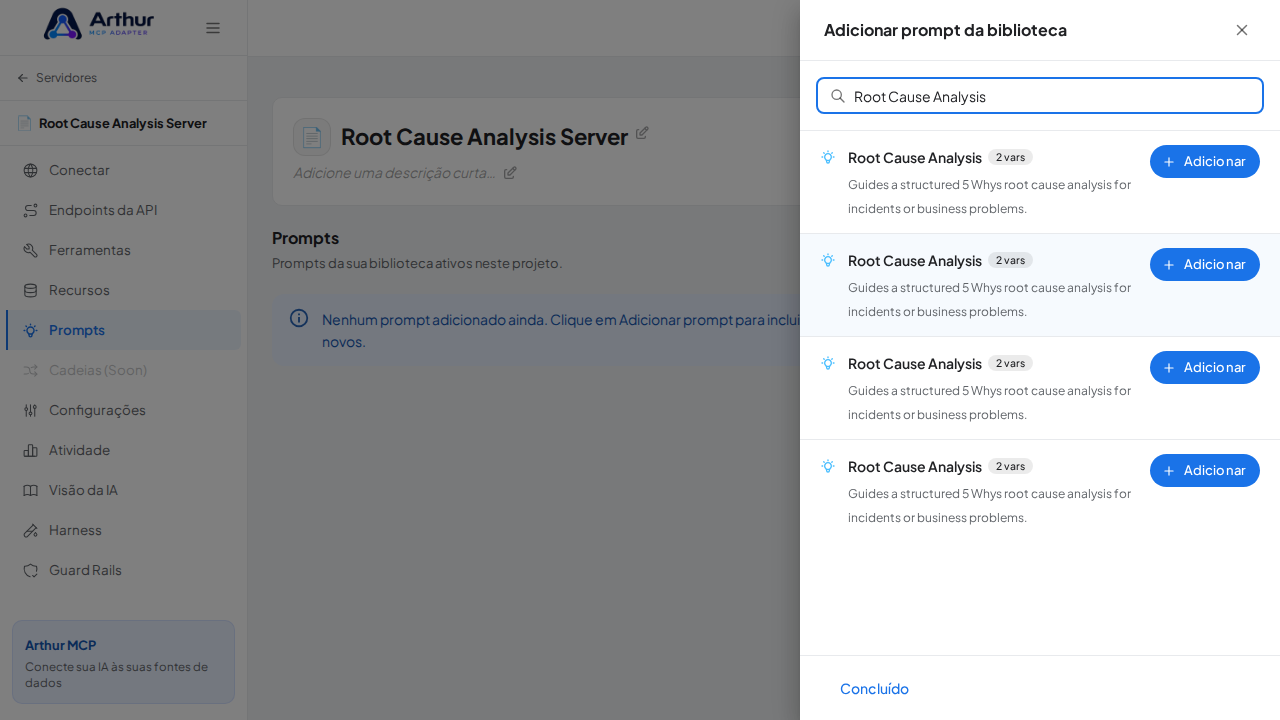Open Ferramentas via its wrench icon

(30, 250)
